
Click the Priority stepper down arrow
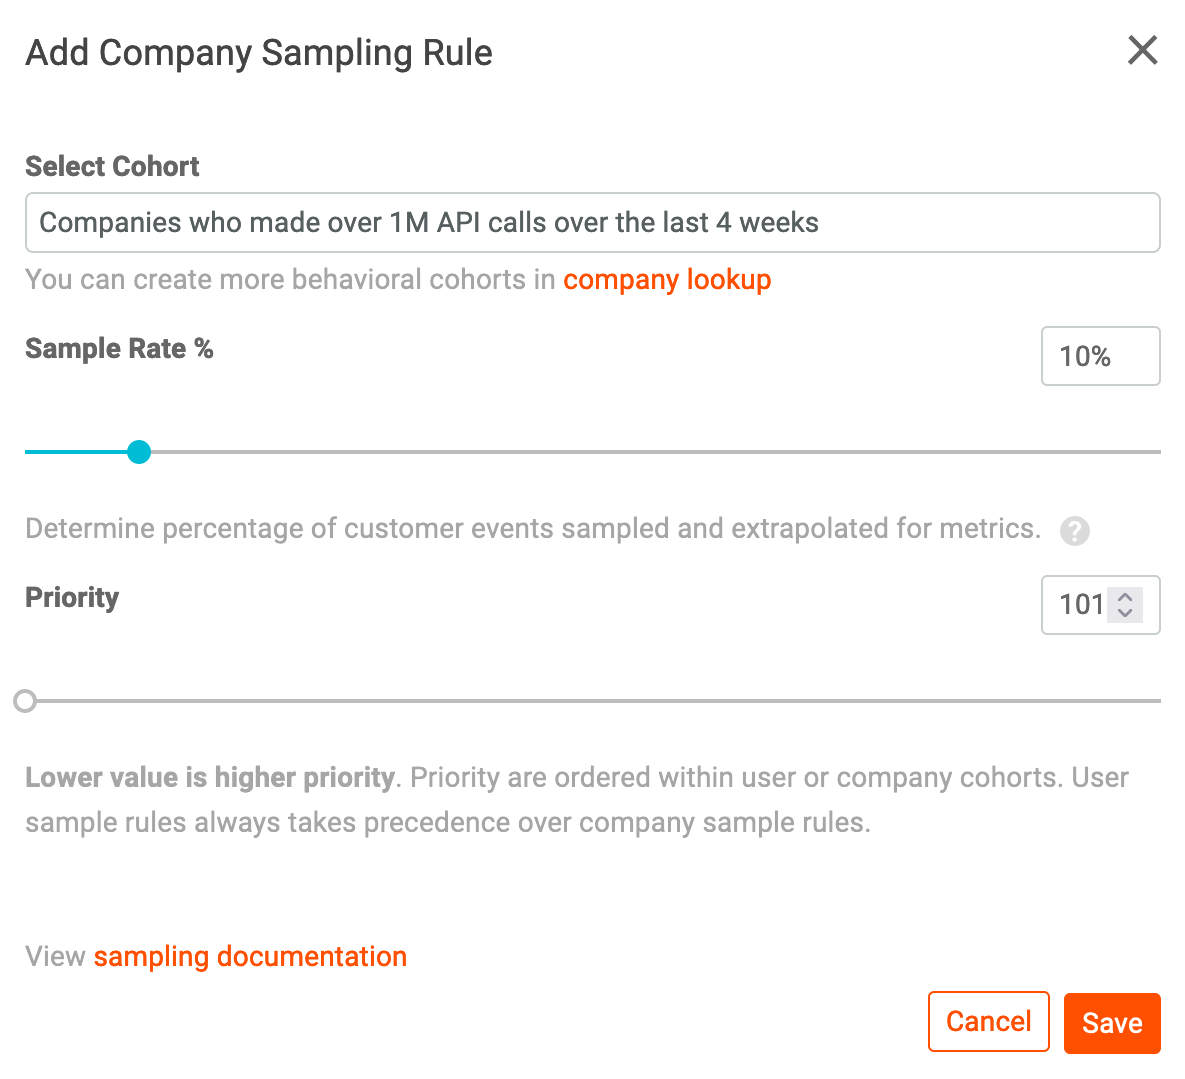pos(1127,612)
